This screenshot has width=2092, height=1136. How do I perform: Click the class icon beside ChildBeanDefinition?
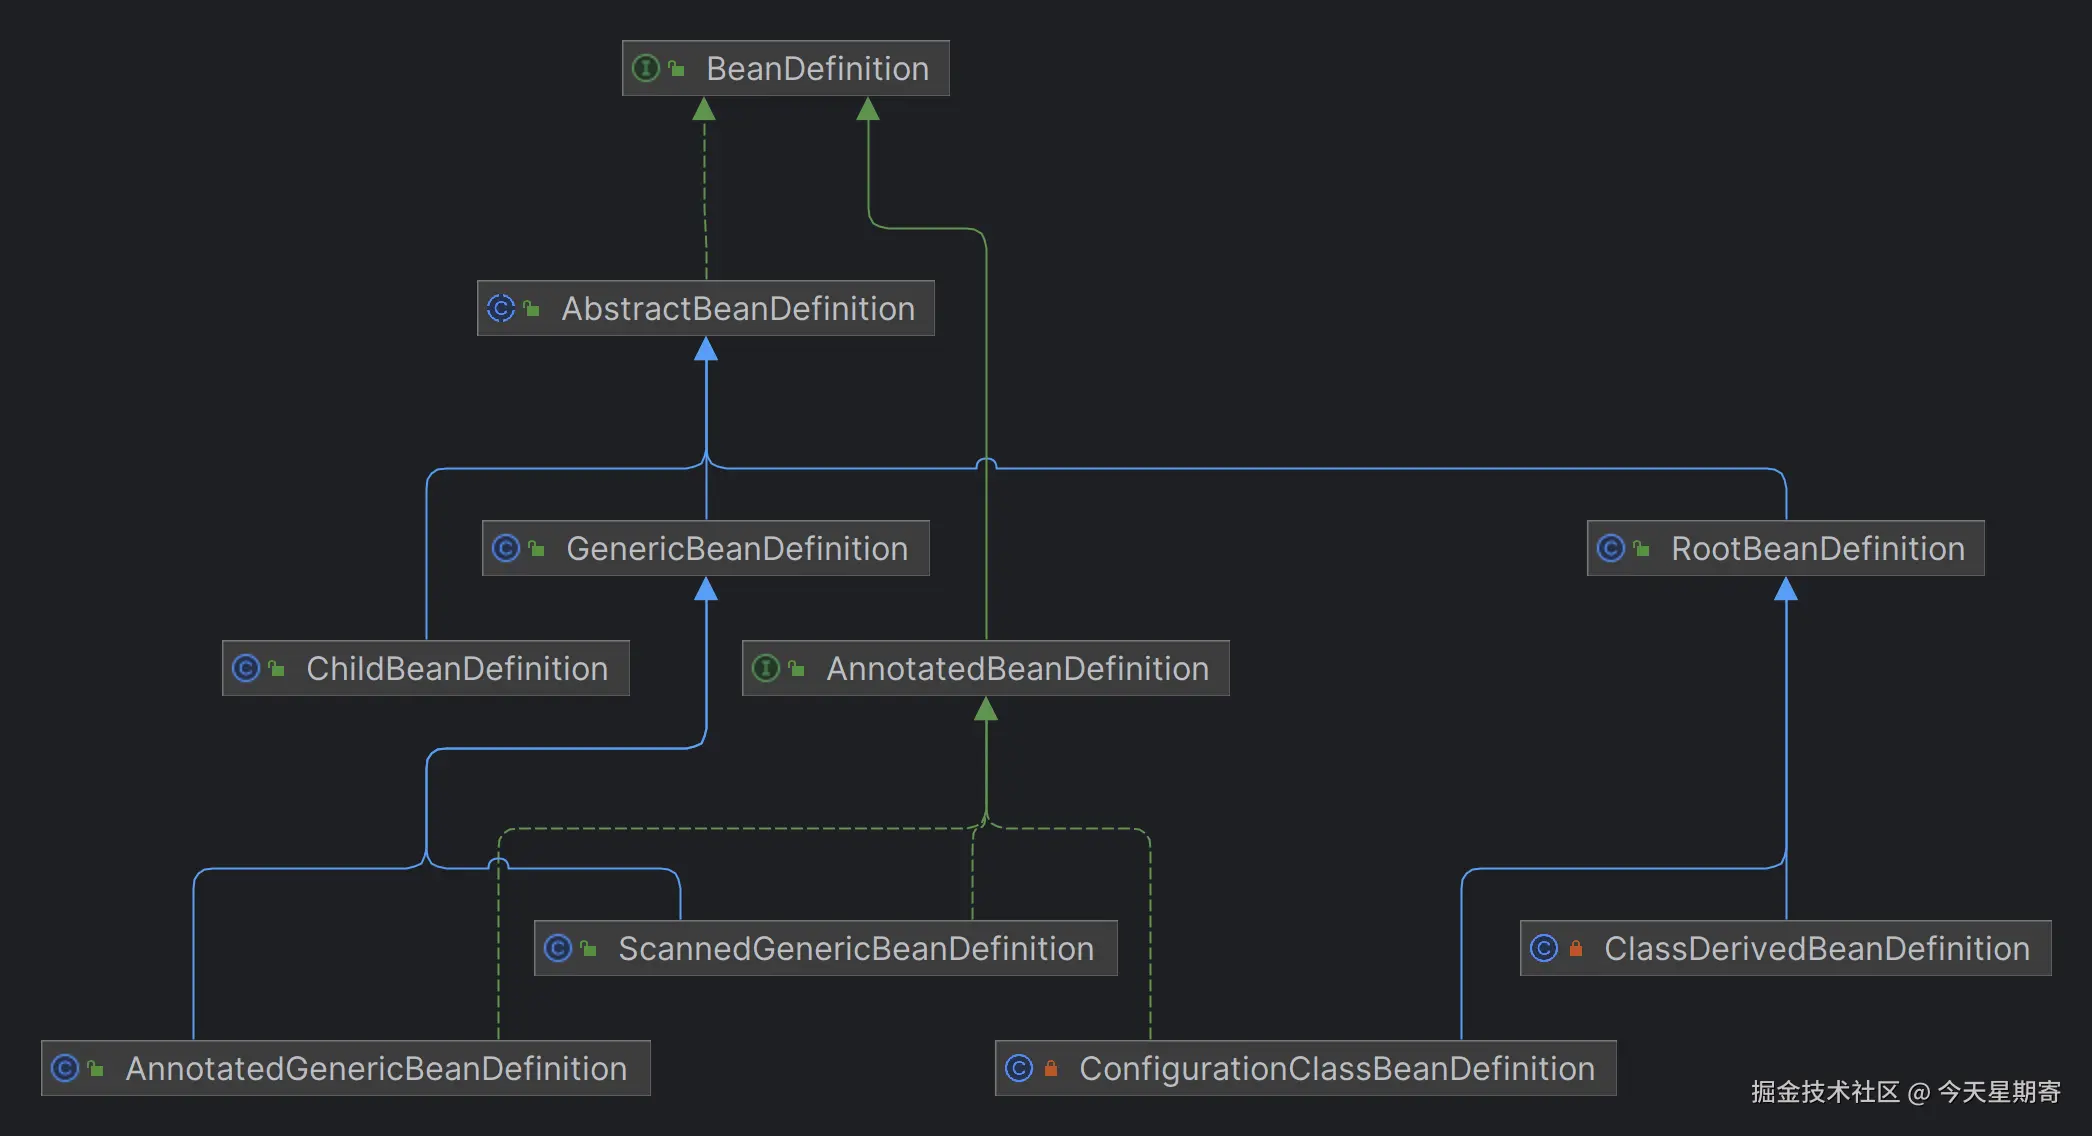[246, 668]
